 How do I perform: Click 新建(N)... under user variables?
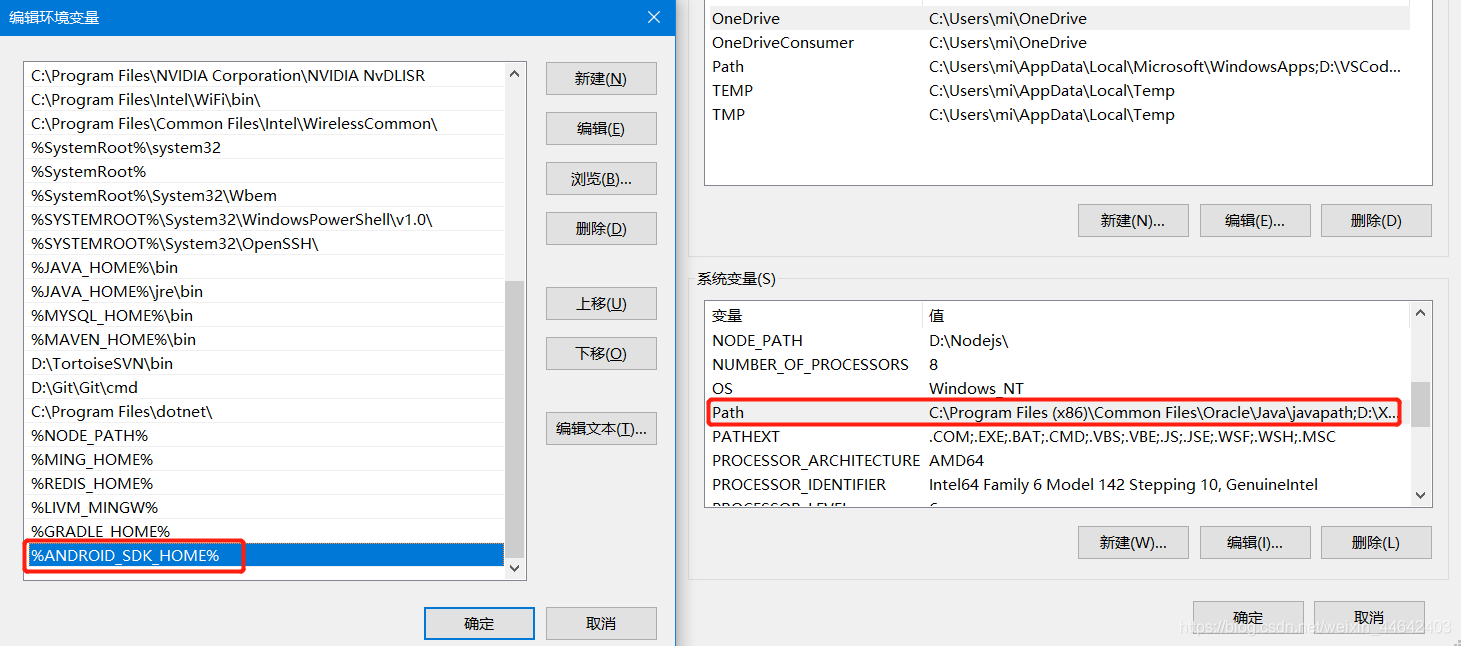pyautogui.click(x=1133, y=220)
